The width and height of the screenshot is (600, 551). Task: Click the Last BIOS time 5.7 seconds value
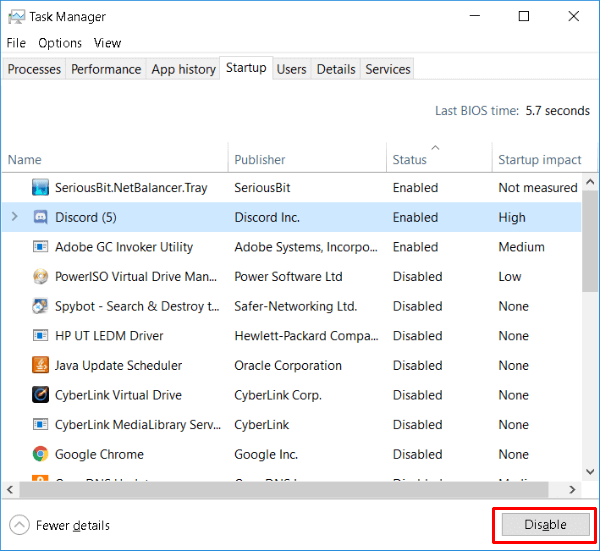[558, 111]
